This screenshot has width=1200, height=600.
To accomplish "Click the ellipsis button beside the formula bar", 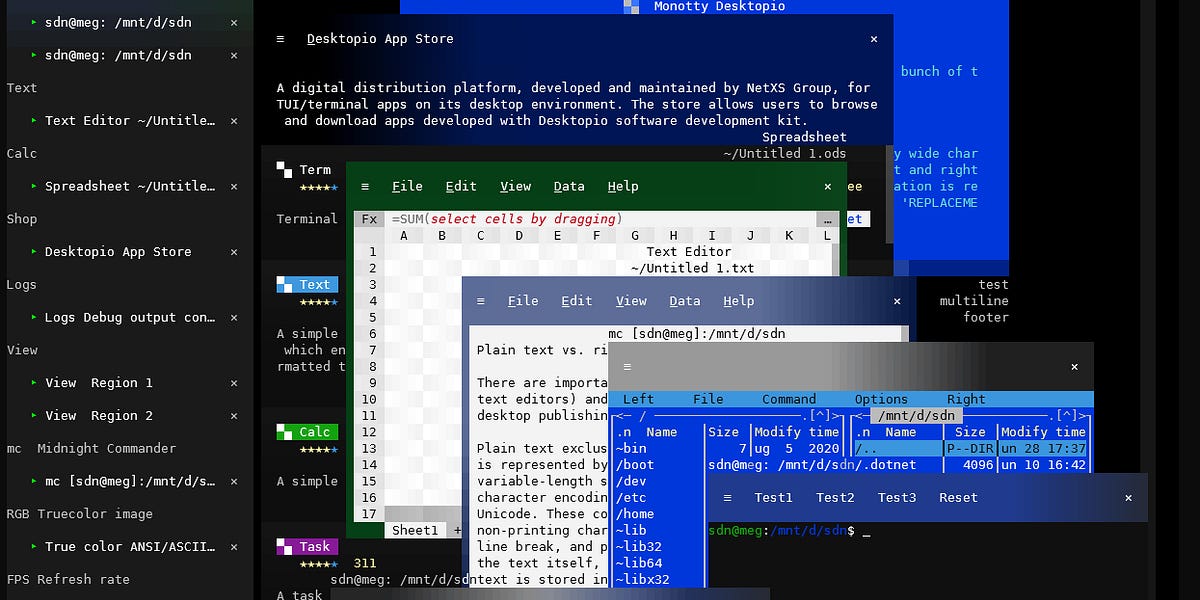I will (x=827, y=219).
